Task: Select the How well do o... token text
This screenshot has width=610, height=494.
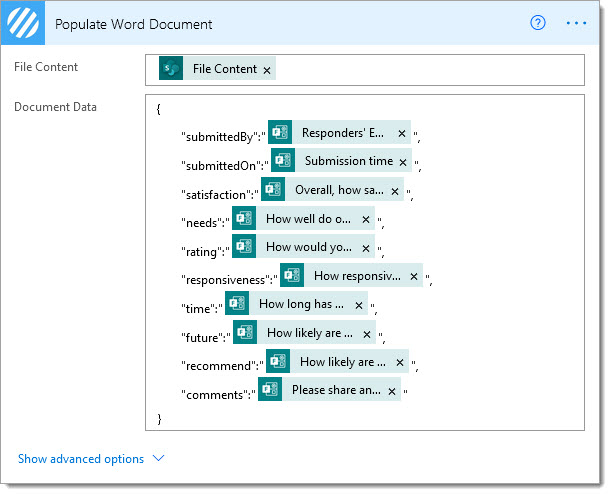Action: (308, 219)
